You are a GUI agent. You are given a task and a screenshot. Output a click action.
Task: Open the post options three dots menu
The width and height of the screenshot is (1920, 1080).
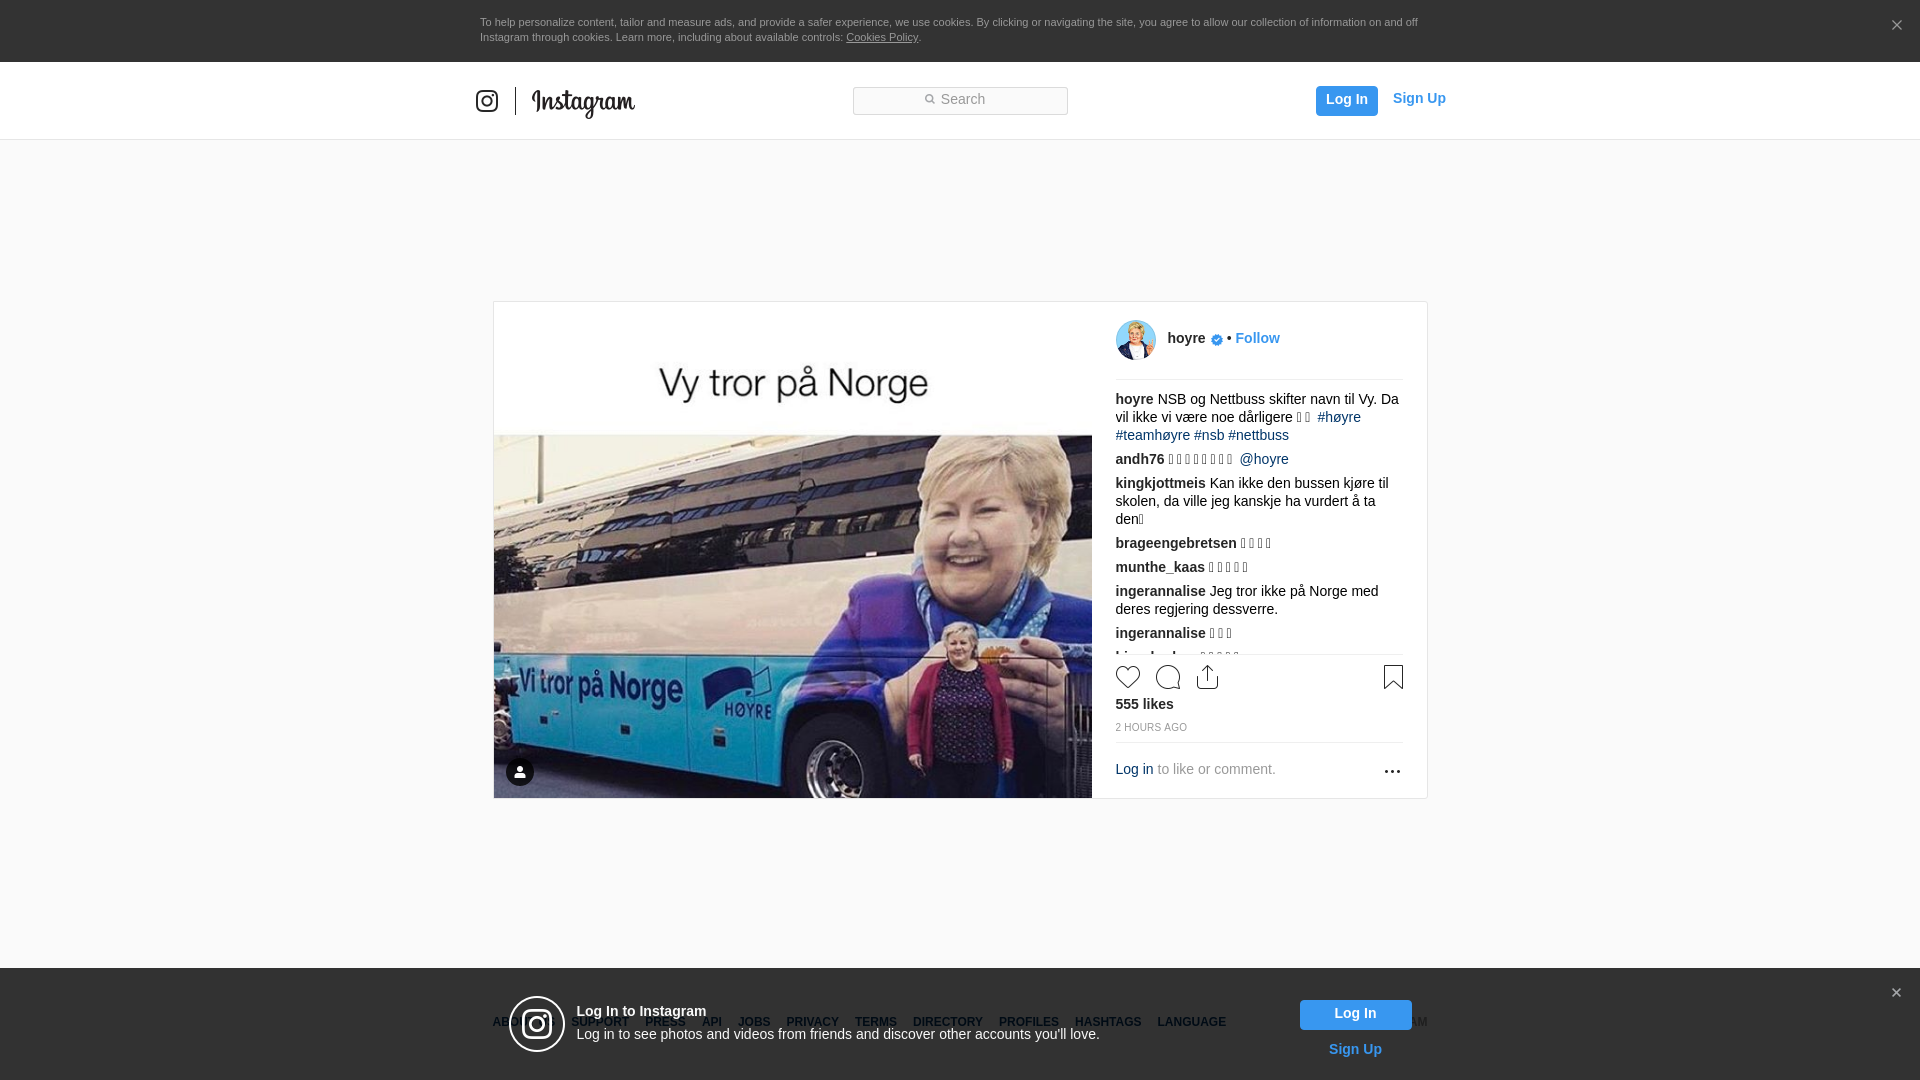[x=1391, y=771]
